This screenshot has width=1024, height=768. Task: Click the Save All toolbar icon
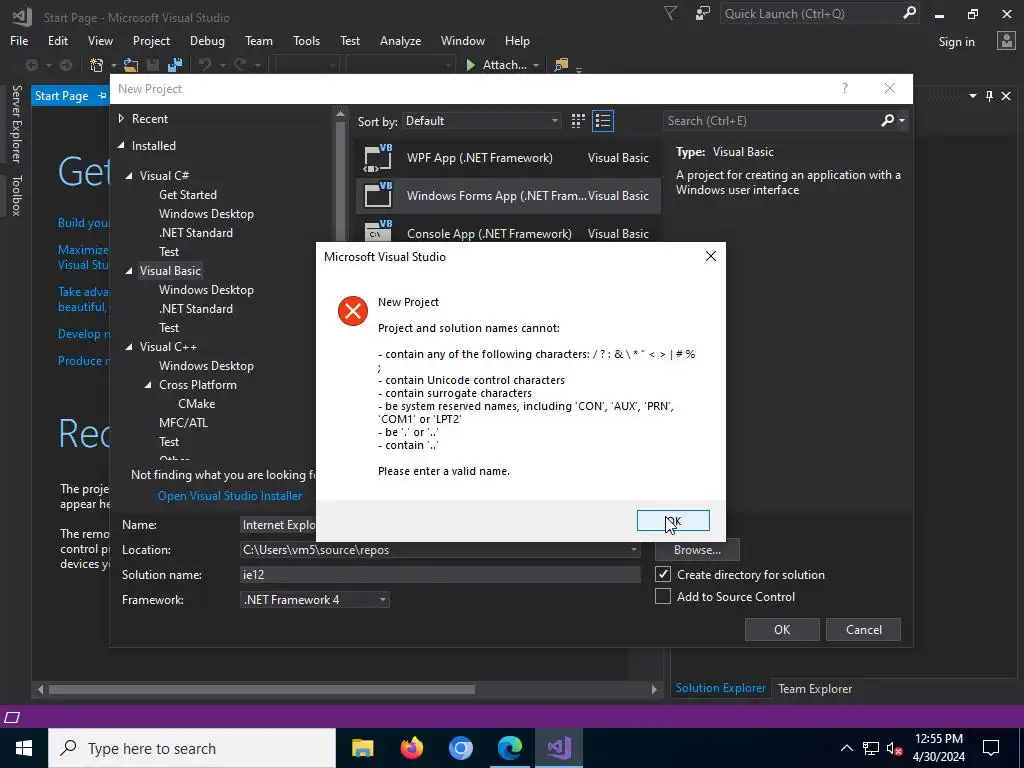click(x=174, y=65)
